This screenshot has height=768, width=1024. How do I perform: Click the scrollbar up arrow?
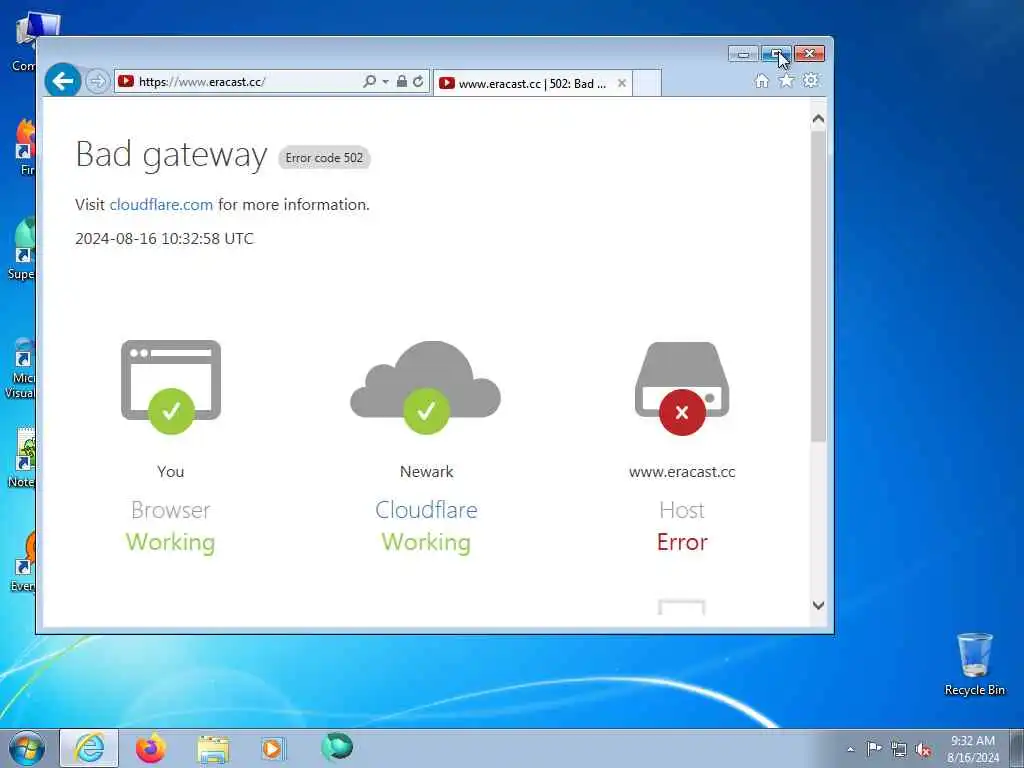tap(818, 120)
